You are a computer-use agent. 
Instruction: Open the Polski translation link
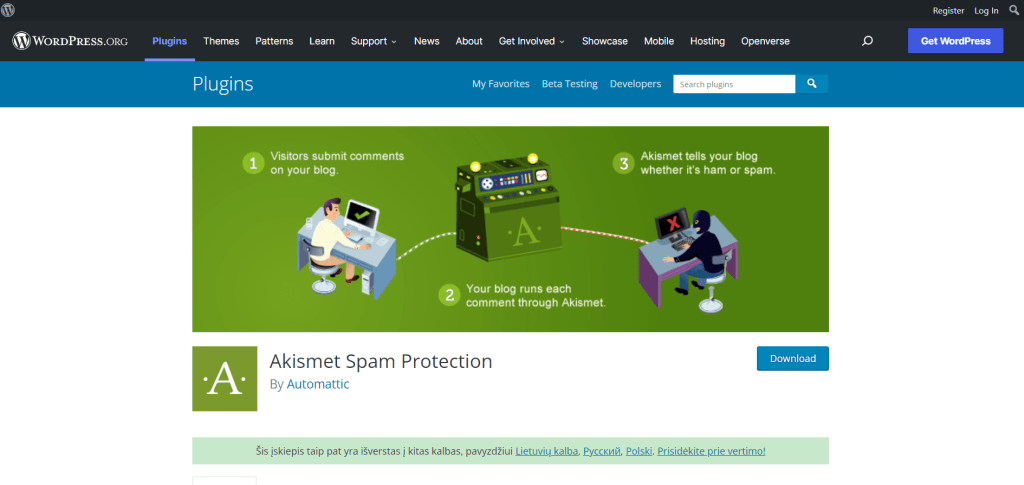[639, 451]
